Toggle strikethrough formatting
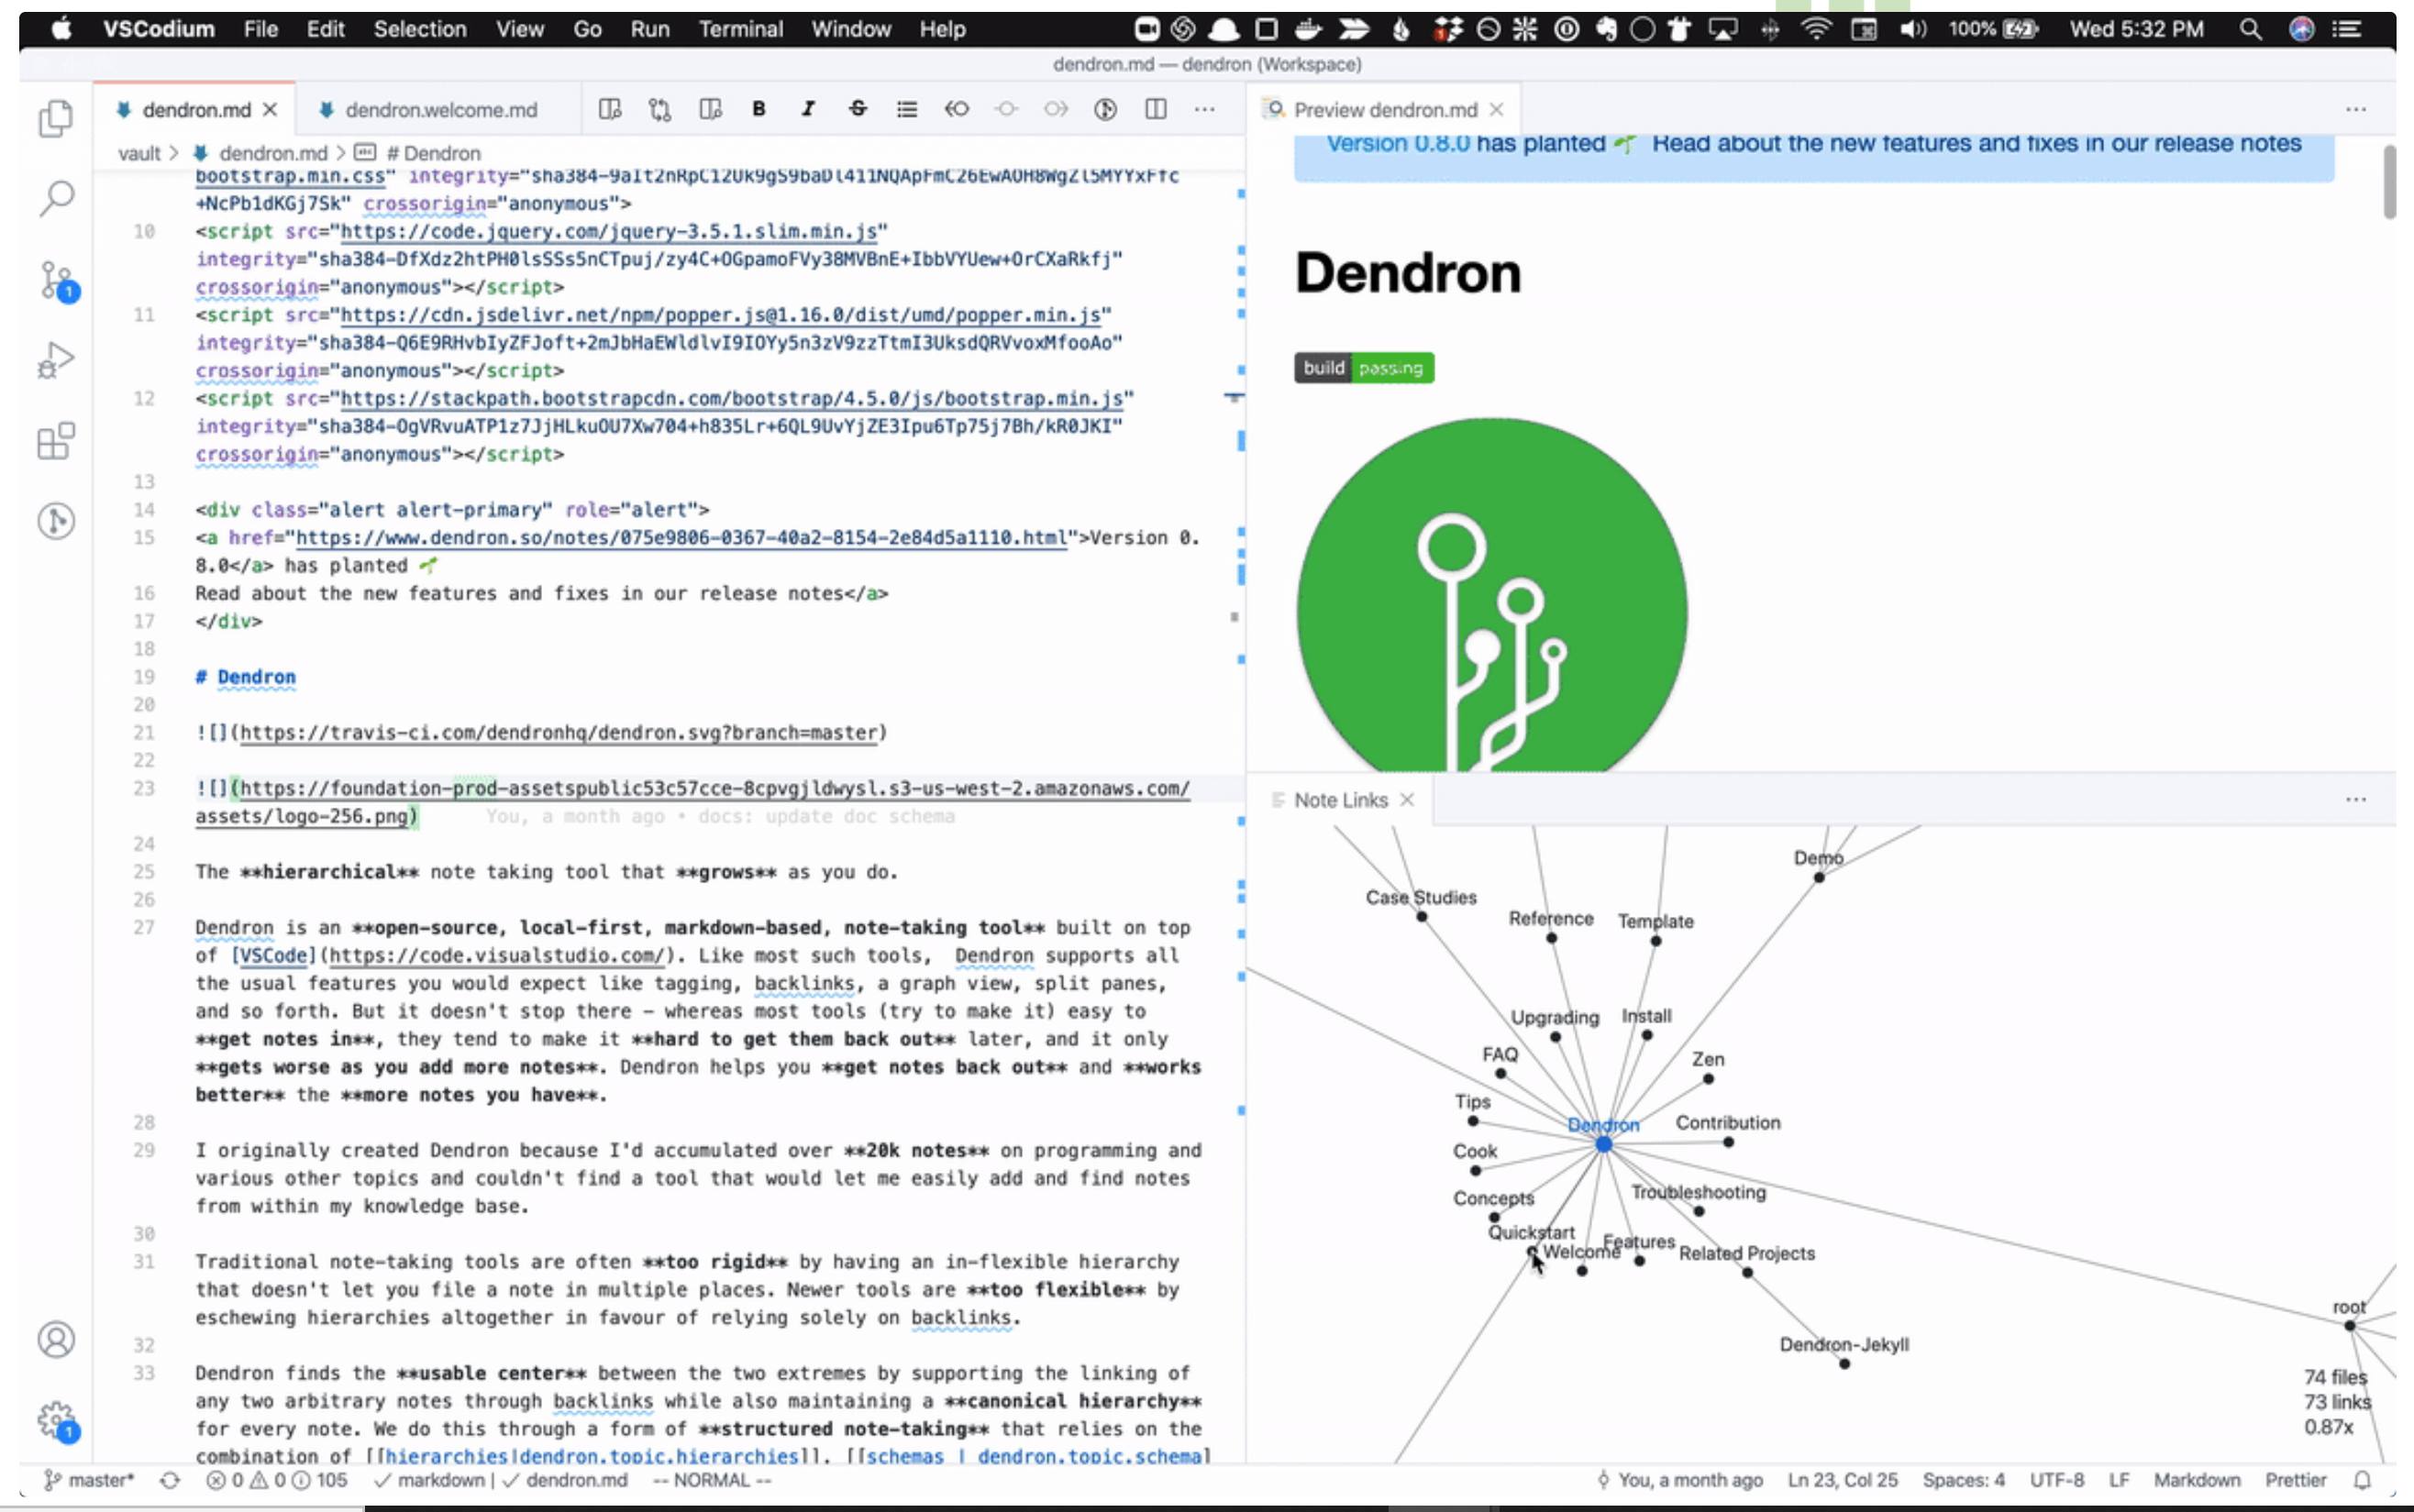 point(858,109)
